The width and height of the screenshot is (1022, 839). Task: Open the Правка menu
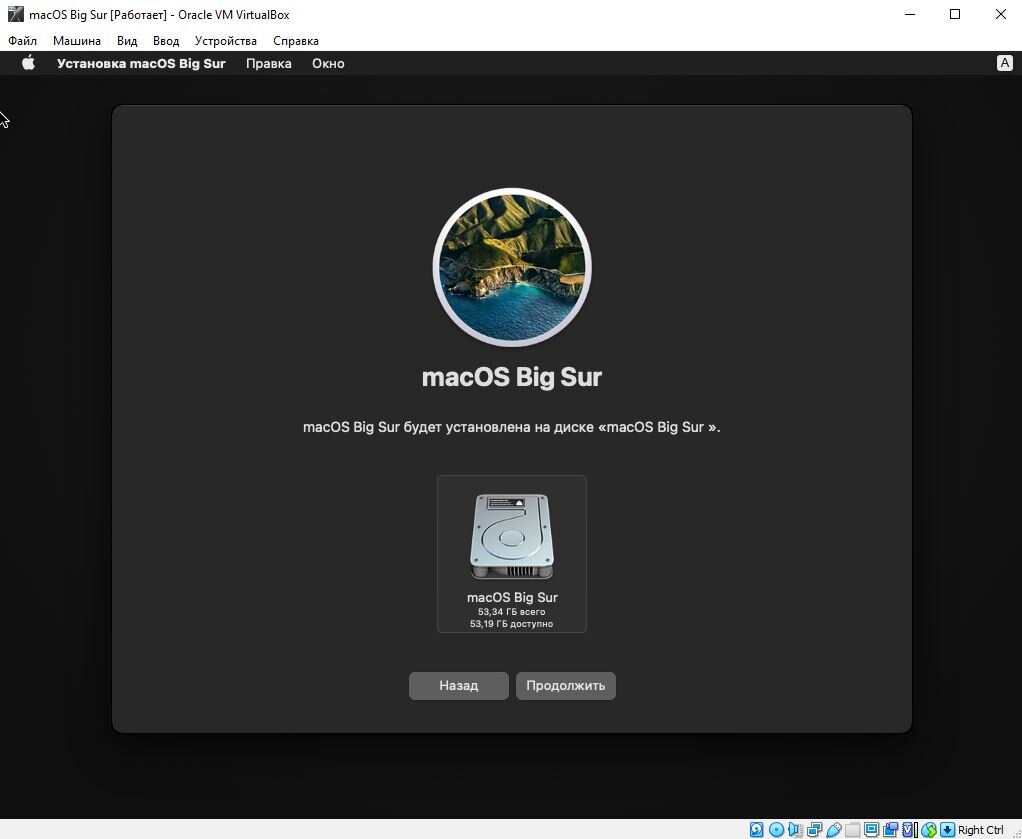[x=269, y=63]
